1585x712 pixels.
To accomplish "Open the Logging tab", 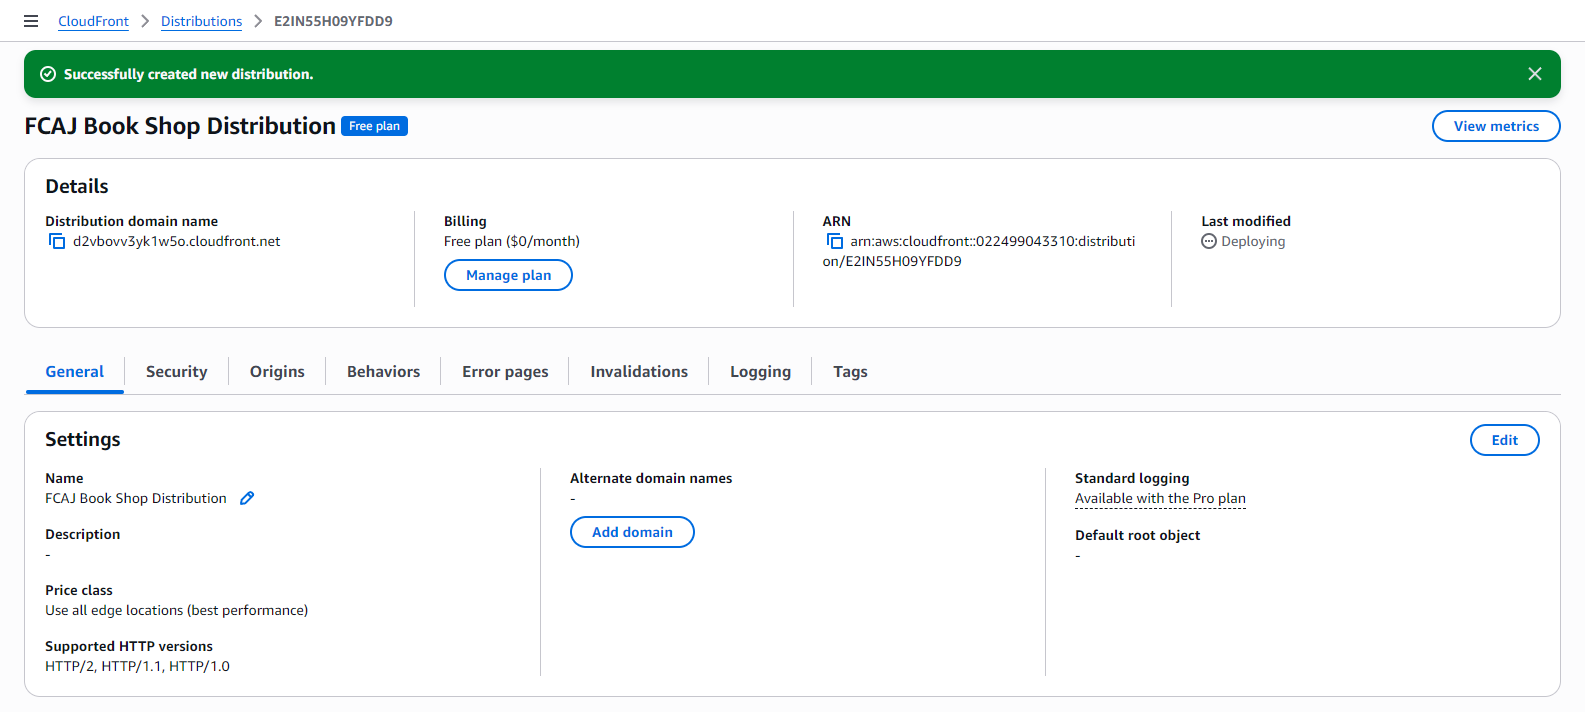I will [x=760, y=372].
